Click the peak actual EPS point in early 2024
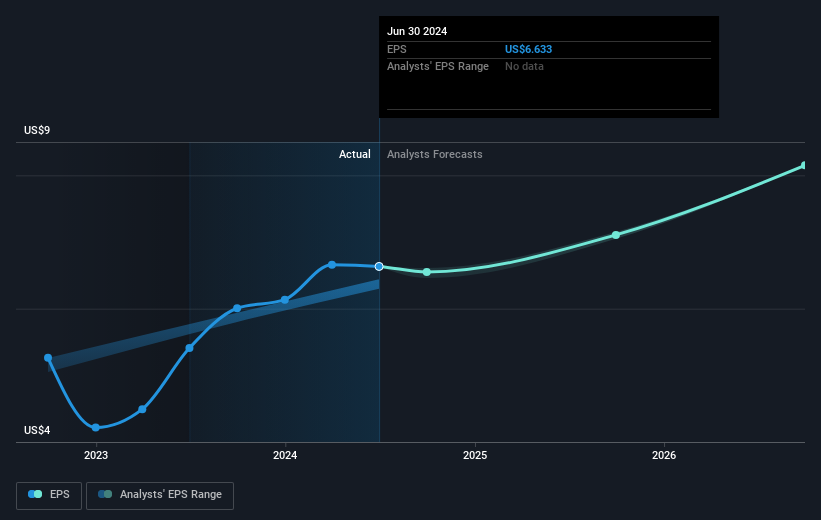 click(332, 264)
